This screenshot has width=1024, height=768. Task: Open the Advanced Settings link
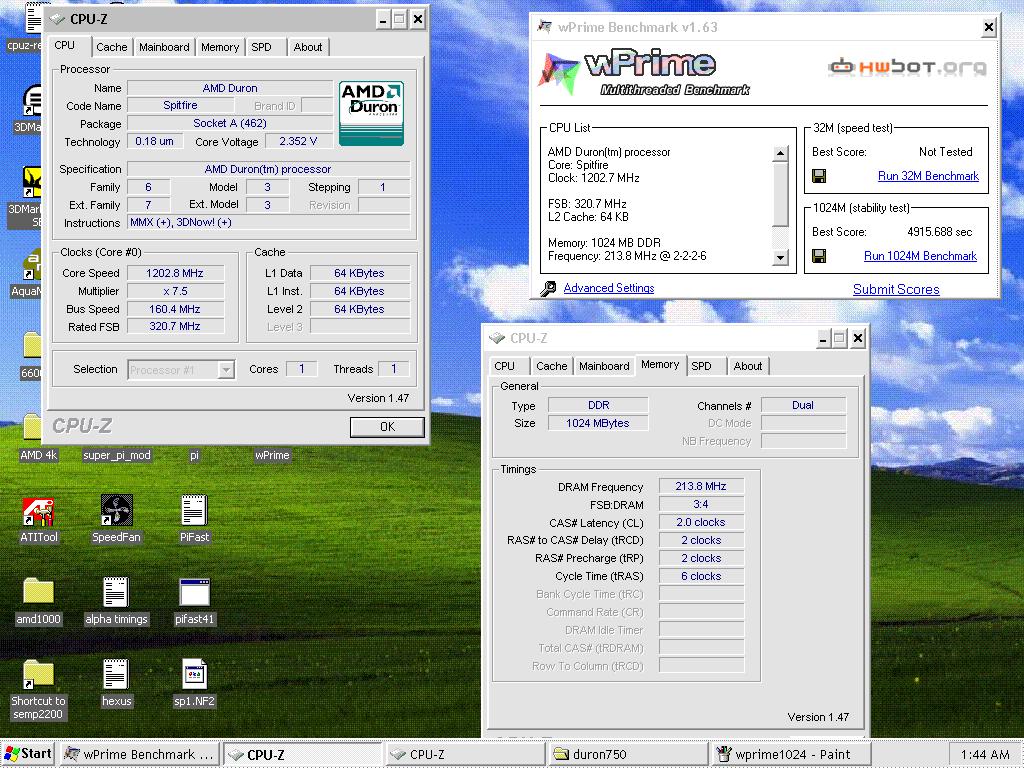[609, 288]
